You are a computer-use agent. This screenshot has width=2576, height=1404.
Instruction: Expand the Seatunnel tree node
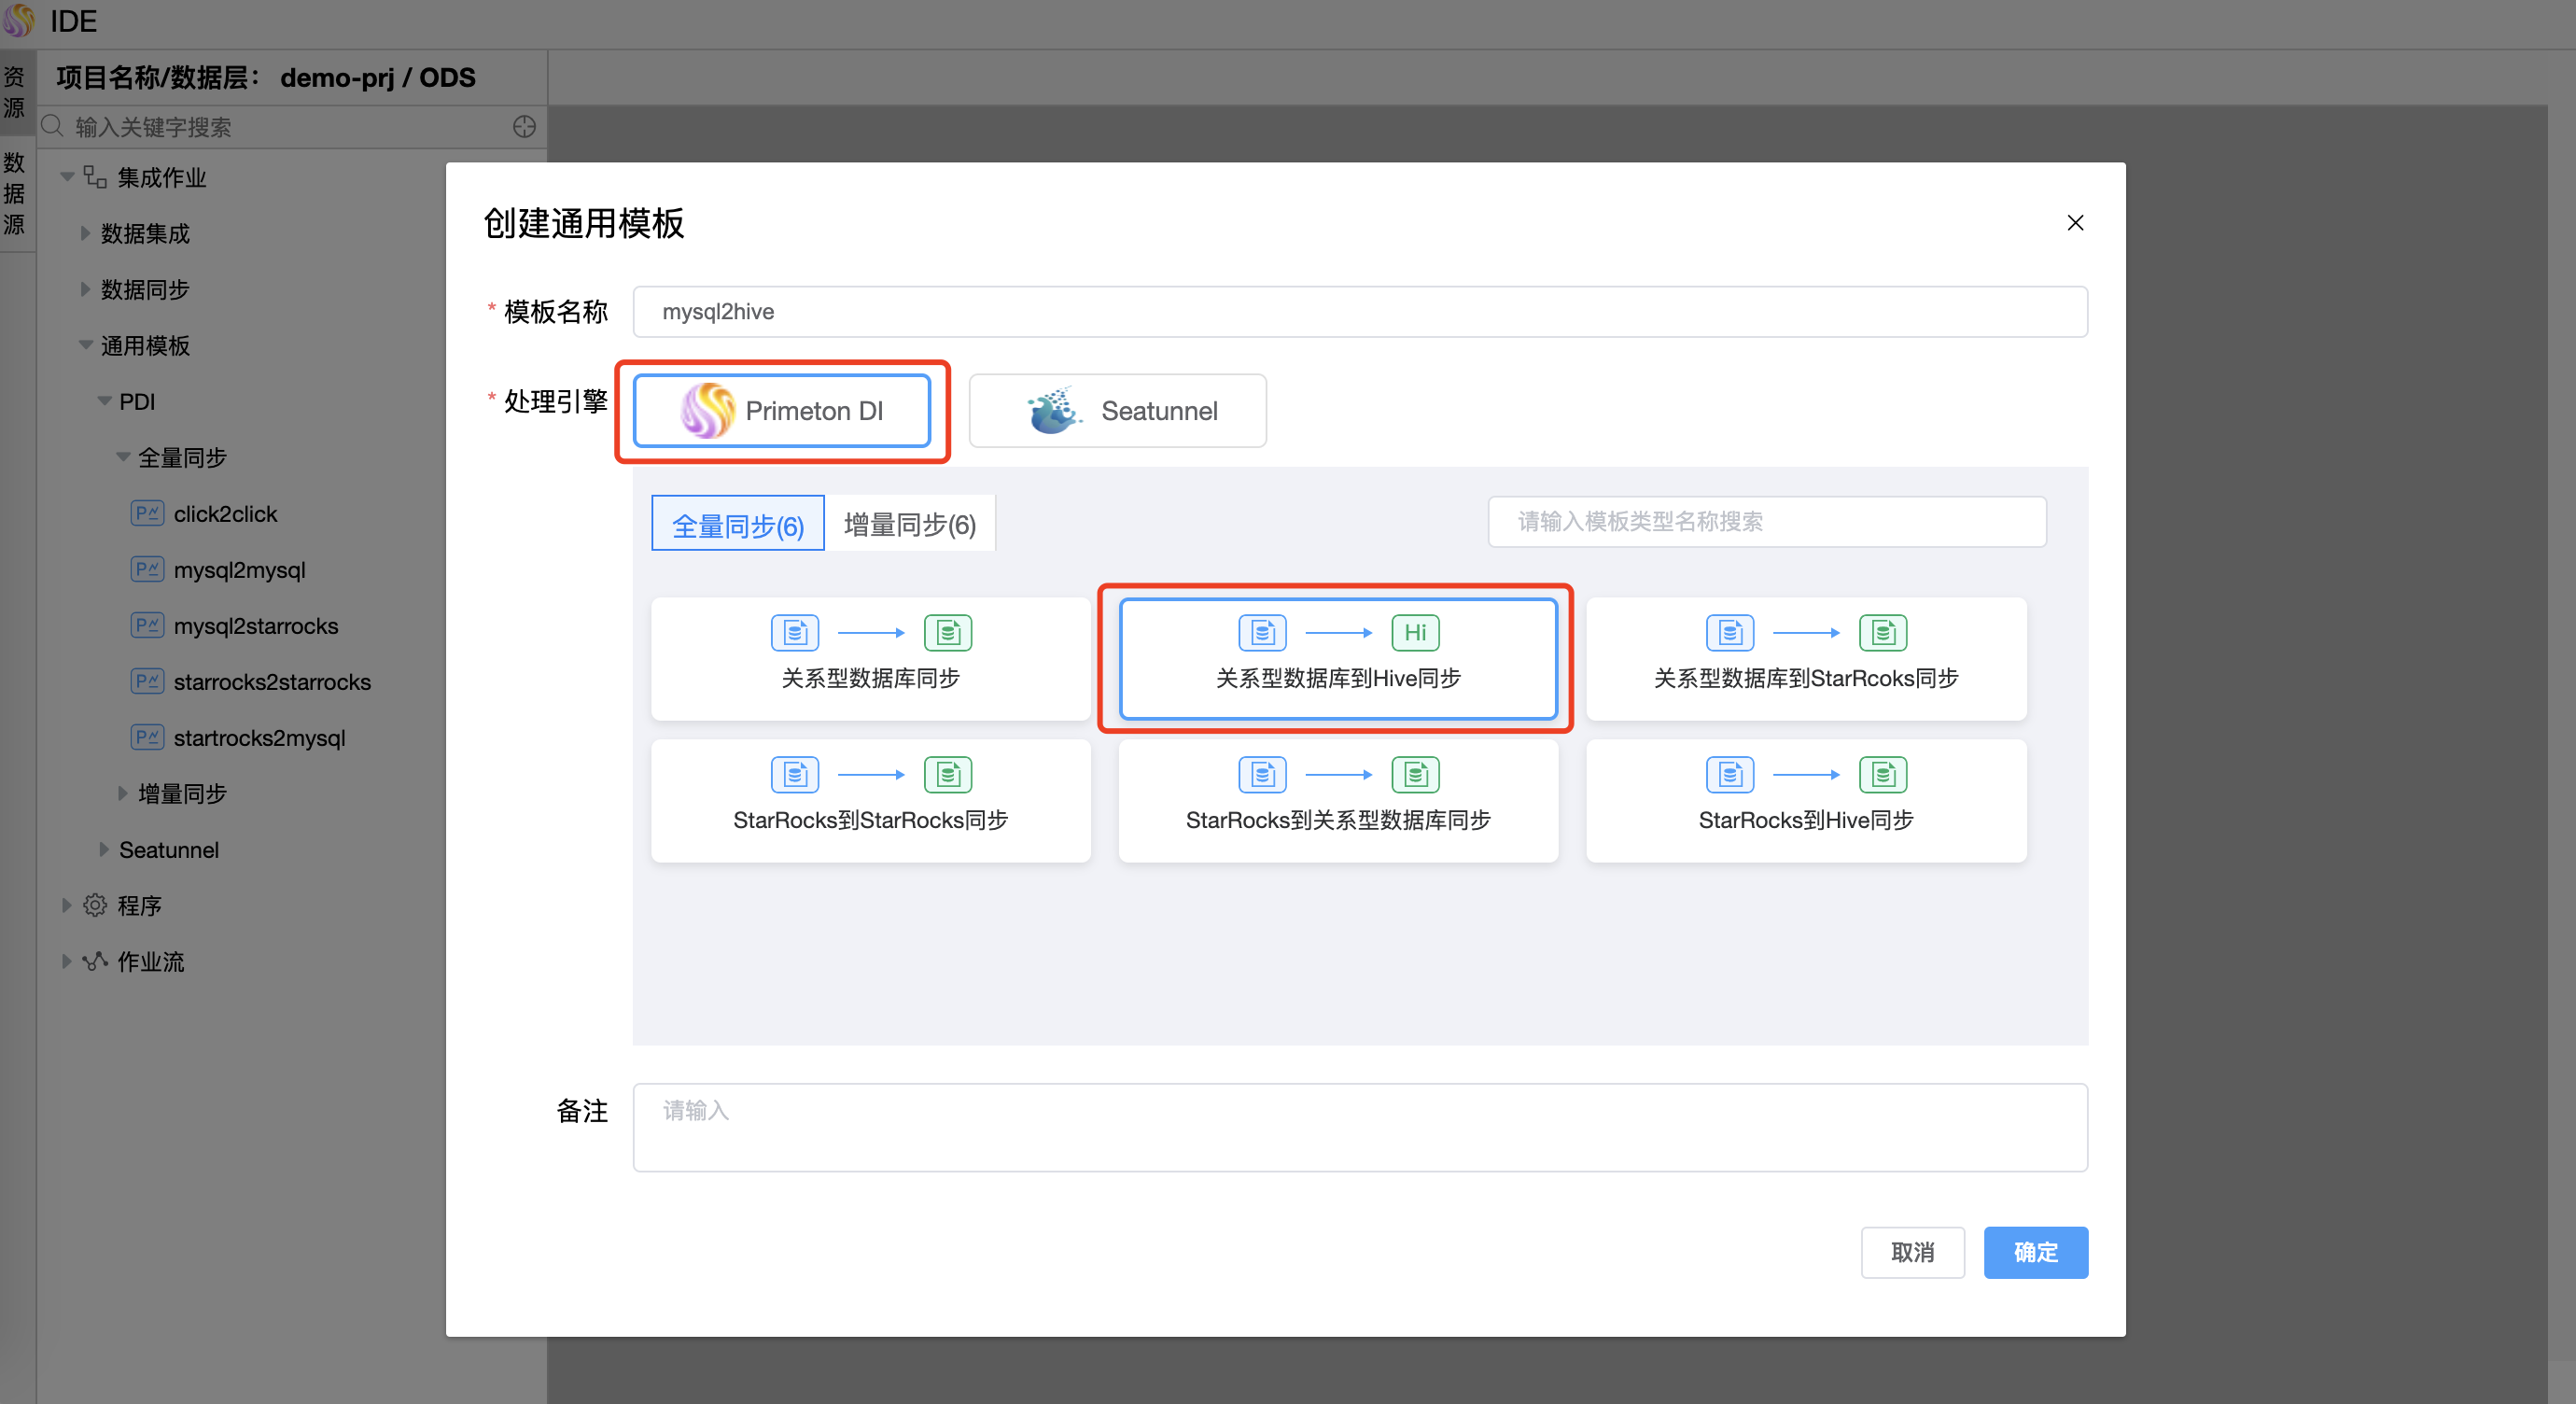click(104, 849)
